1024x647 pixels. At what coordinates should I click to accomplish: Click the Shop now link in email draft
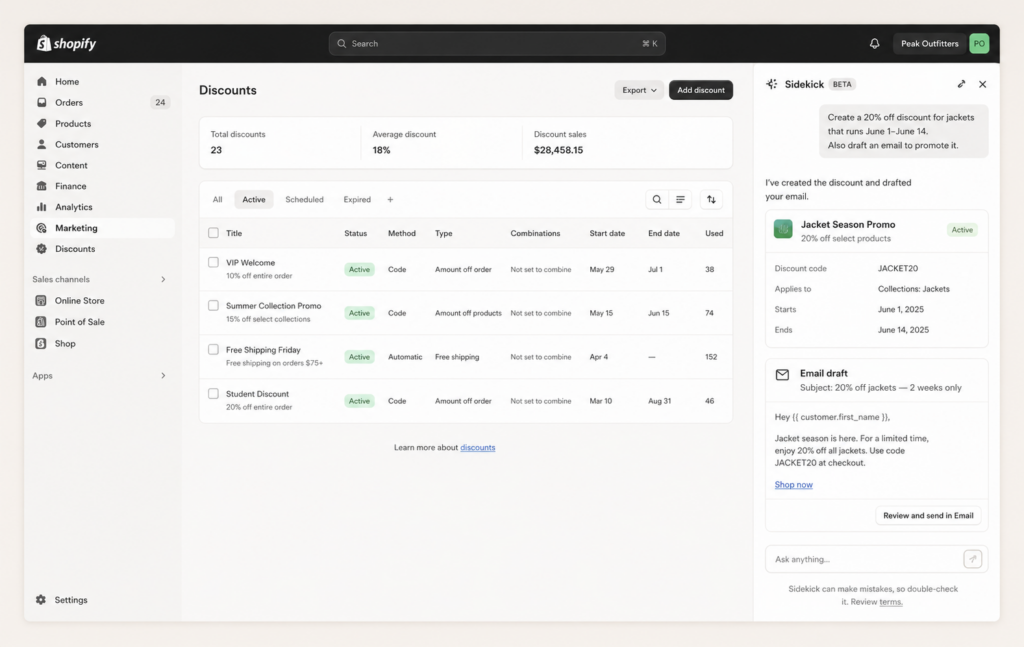[793, 484]
